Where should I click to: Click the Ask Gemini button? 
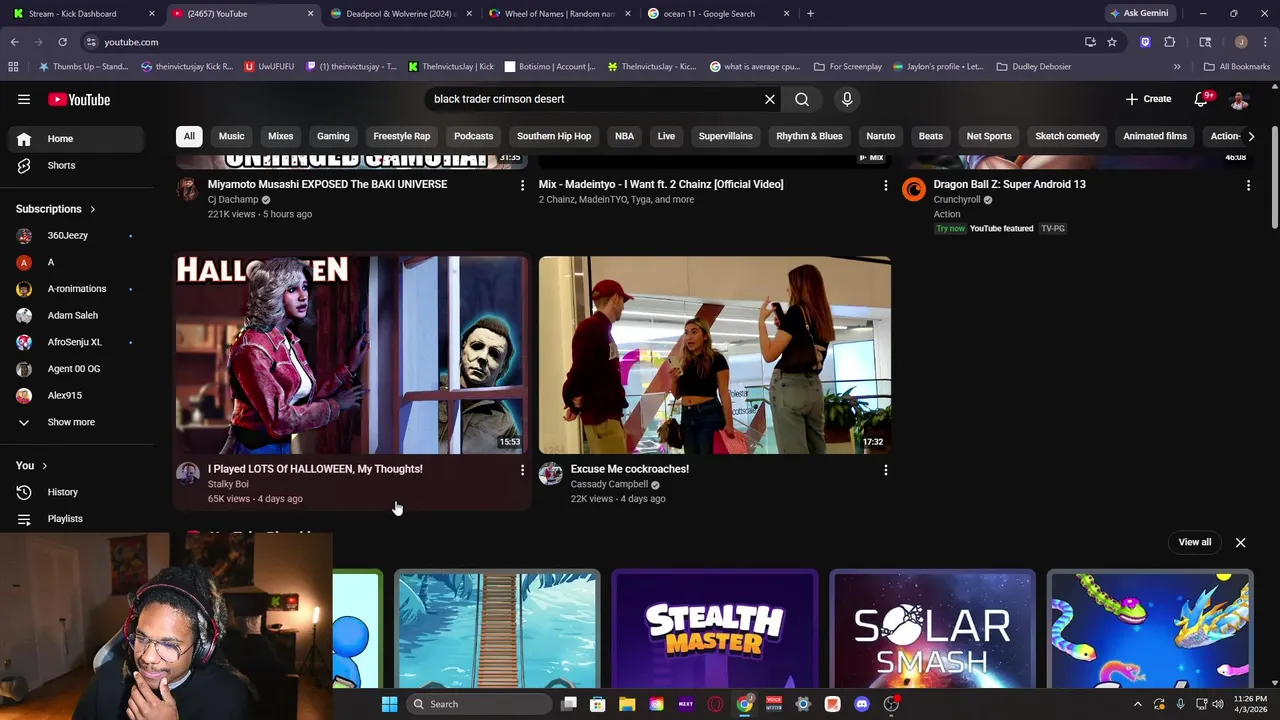[1139, 14]
